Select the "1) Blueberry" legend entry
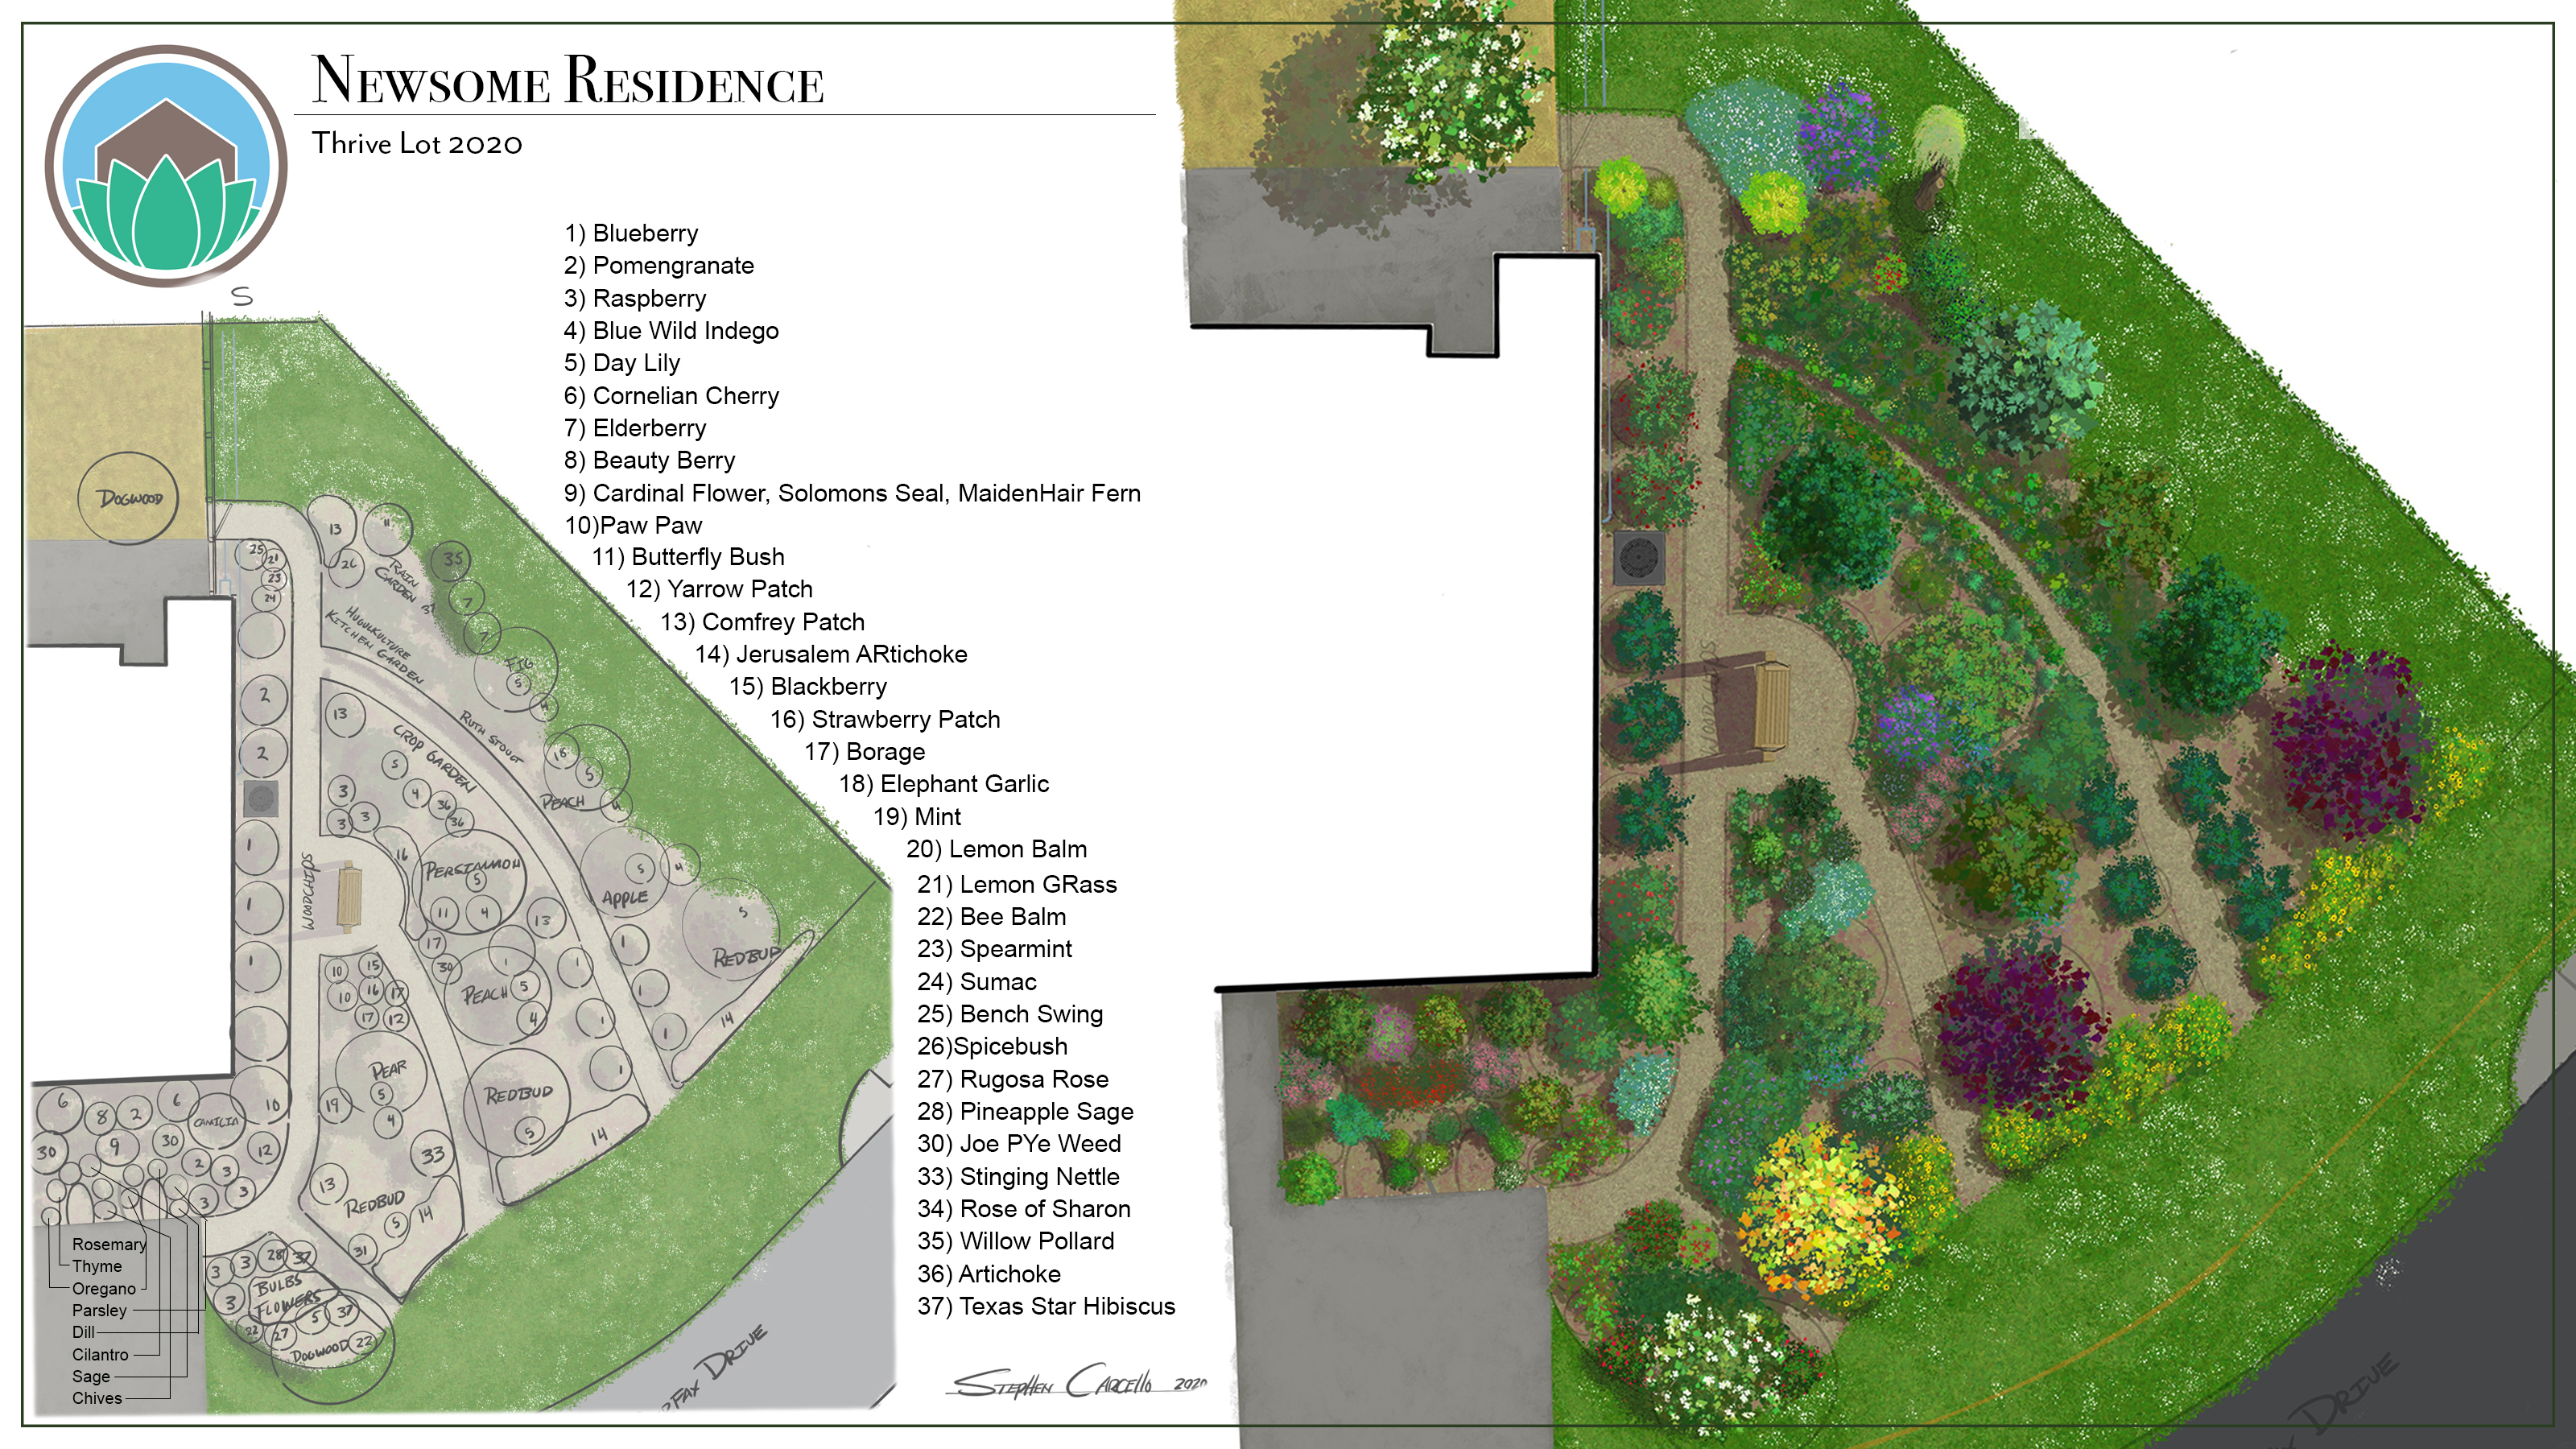Viewport: 2576px width, 1449px height. [631, 233]
